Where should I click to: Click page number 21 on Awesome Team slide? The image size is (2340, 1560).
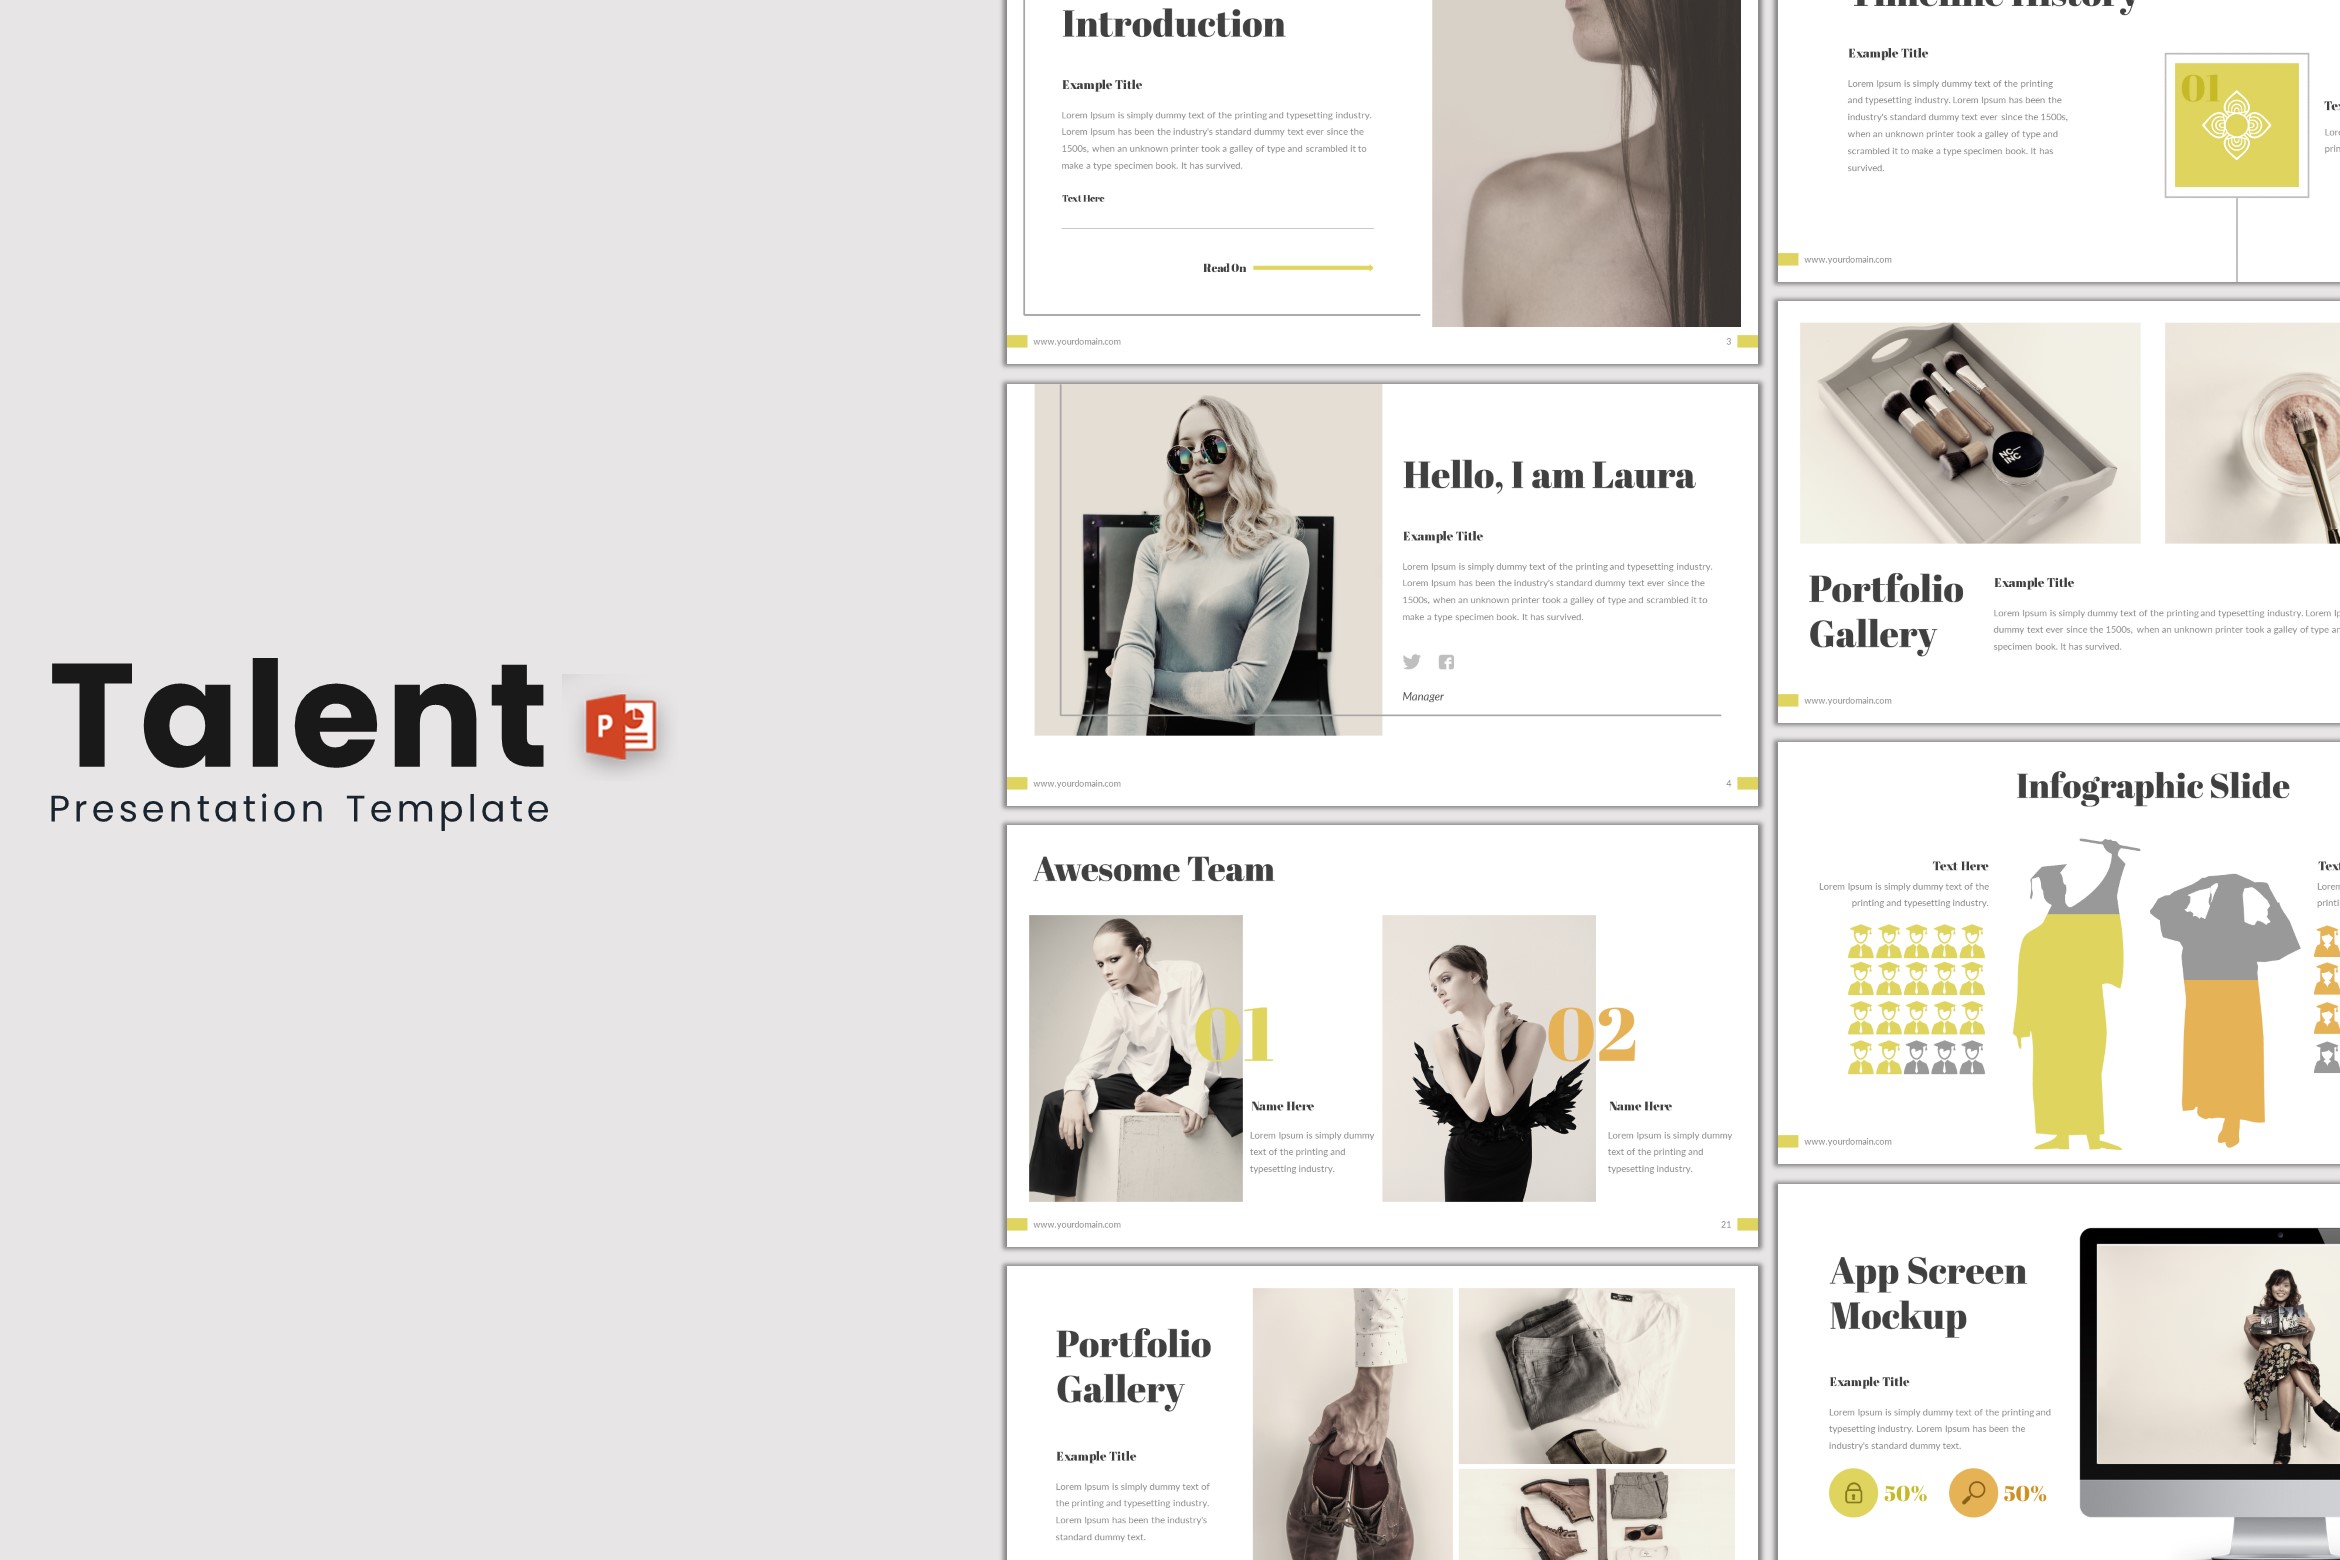[1726, 1225]
